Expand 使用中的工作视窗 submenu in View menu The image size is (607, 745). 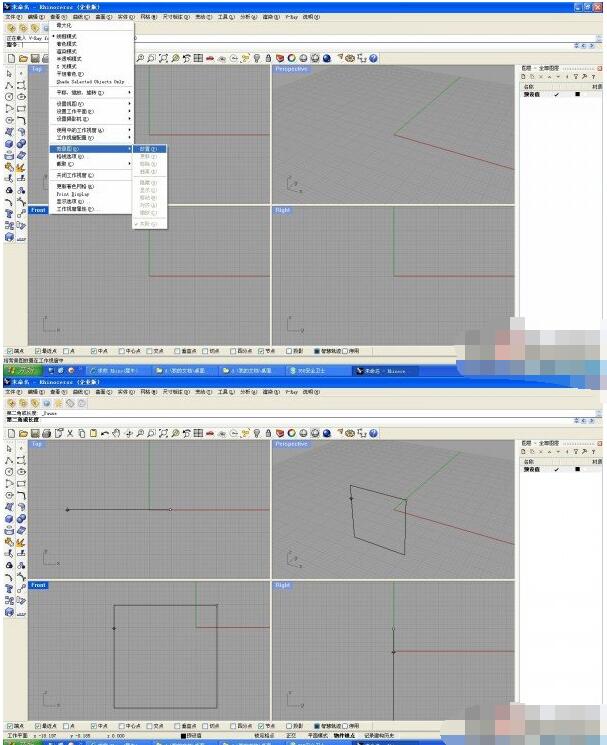tap(92, 130)
